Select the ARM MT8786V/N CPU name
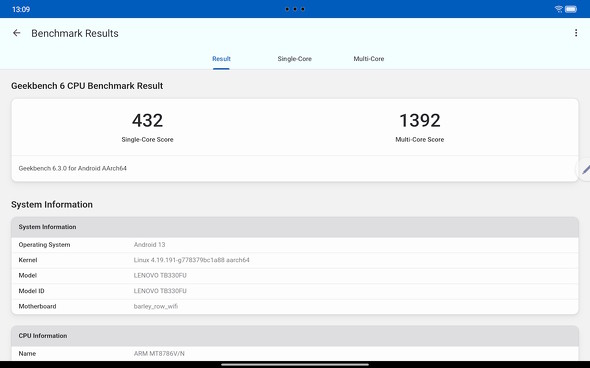The width and height of the screenshot is (590, 368). click(159, 354)
